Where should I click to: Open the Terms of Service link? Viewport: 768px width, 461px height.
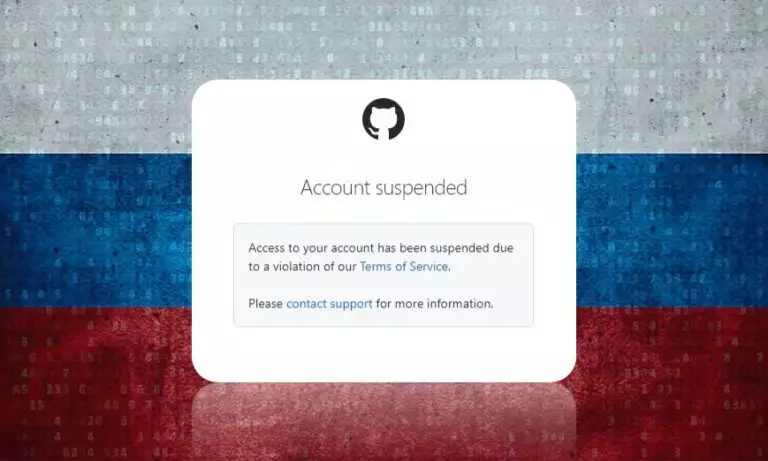tap(404, 267)
